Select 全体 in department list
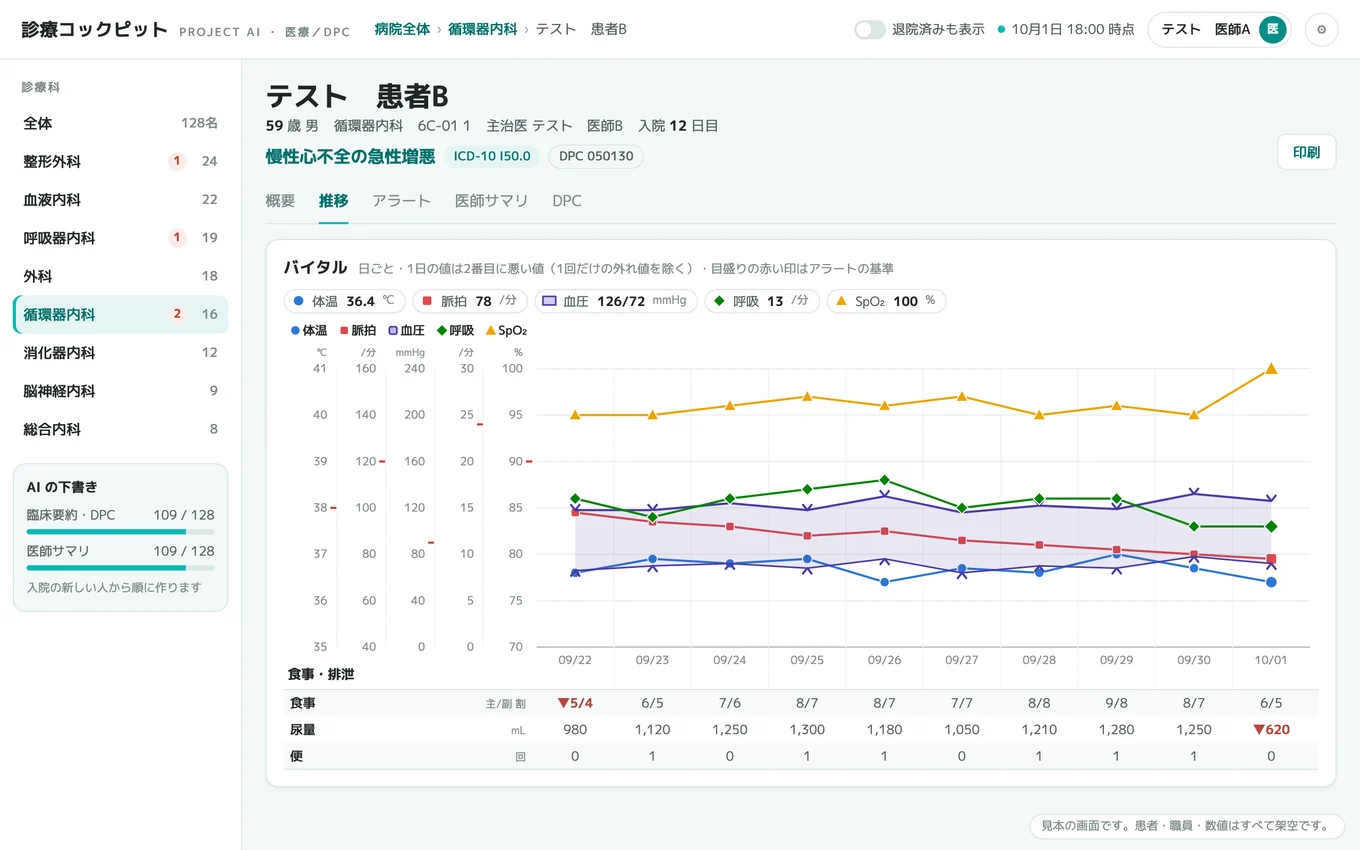1360x850 pixels. [120, 123]
